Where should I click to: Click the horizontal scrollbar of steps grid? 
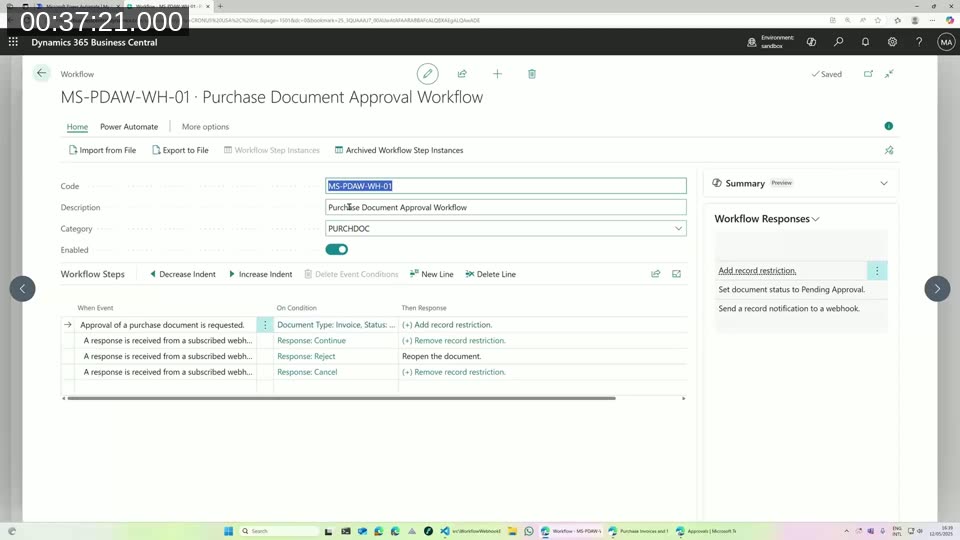pyautogui.click(x=341, y=398)
